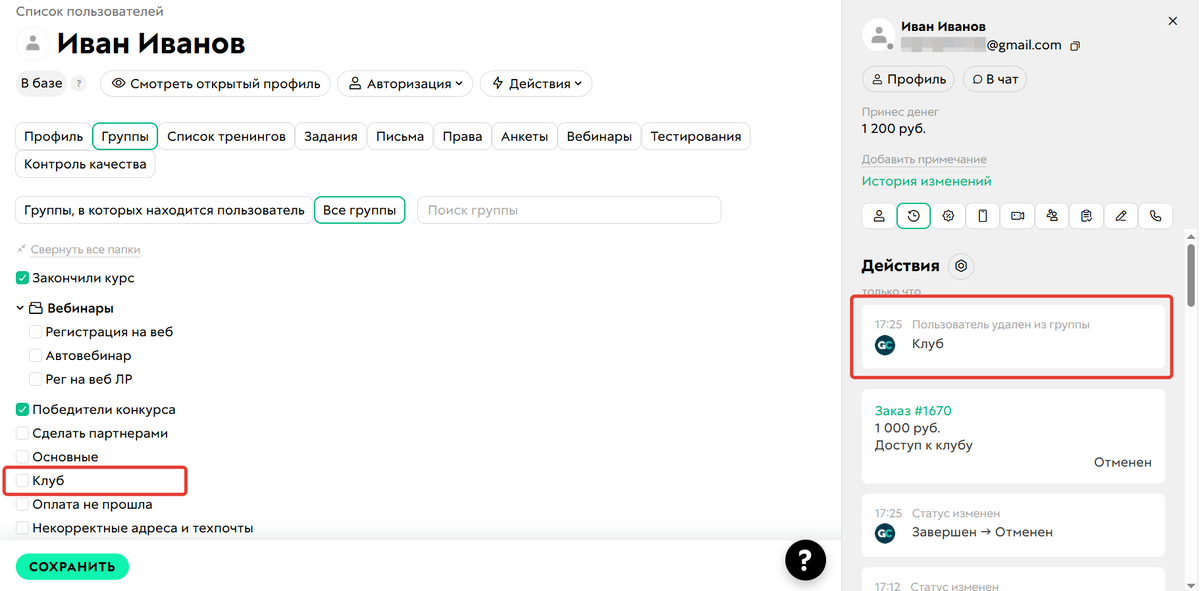Click the Поиск группы search field
Screen dimensions: 1200x591
[568, 210]
